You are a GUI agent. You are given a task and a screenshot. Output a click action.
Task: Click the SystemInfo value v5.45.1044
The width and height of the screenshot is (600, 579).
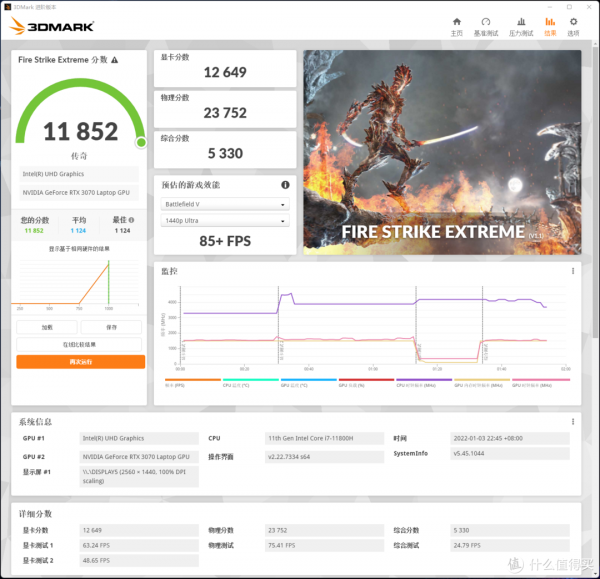[510, 453]
